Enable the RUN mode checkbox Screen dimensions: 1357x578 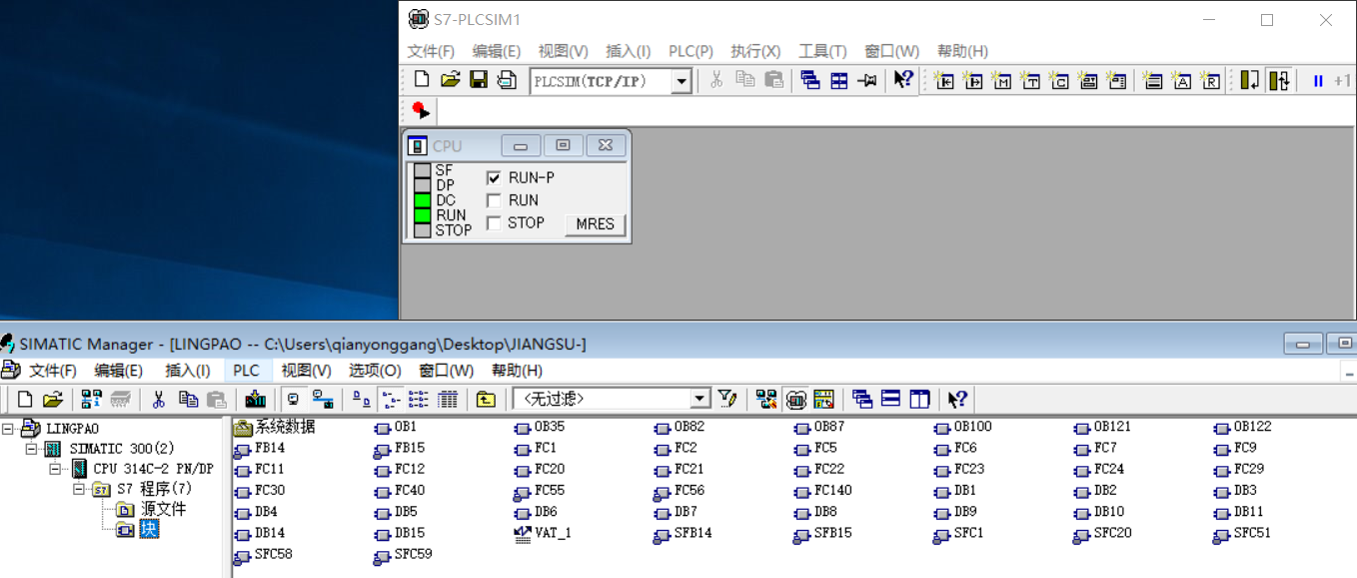coord(494,200)
